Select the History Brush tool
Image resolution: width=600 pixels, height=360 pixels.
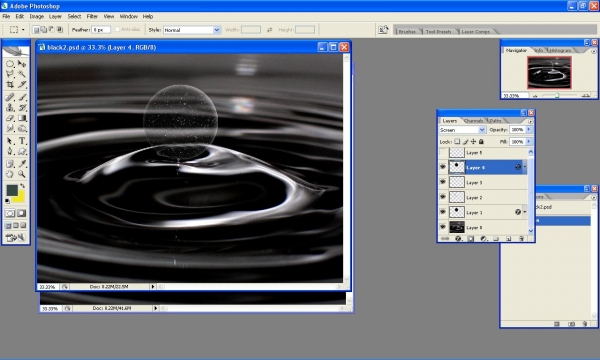click(x=22, y=108)
